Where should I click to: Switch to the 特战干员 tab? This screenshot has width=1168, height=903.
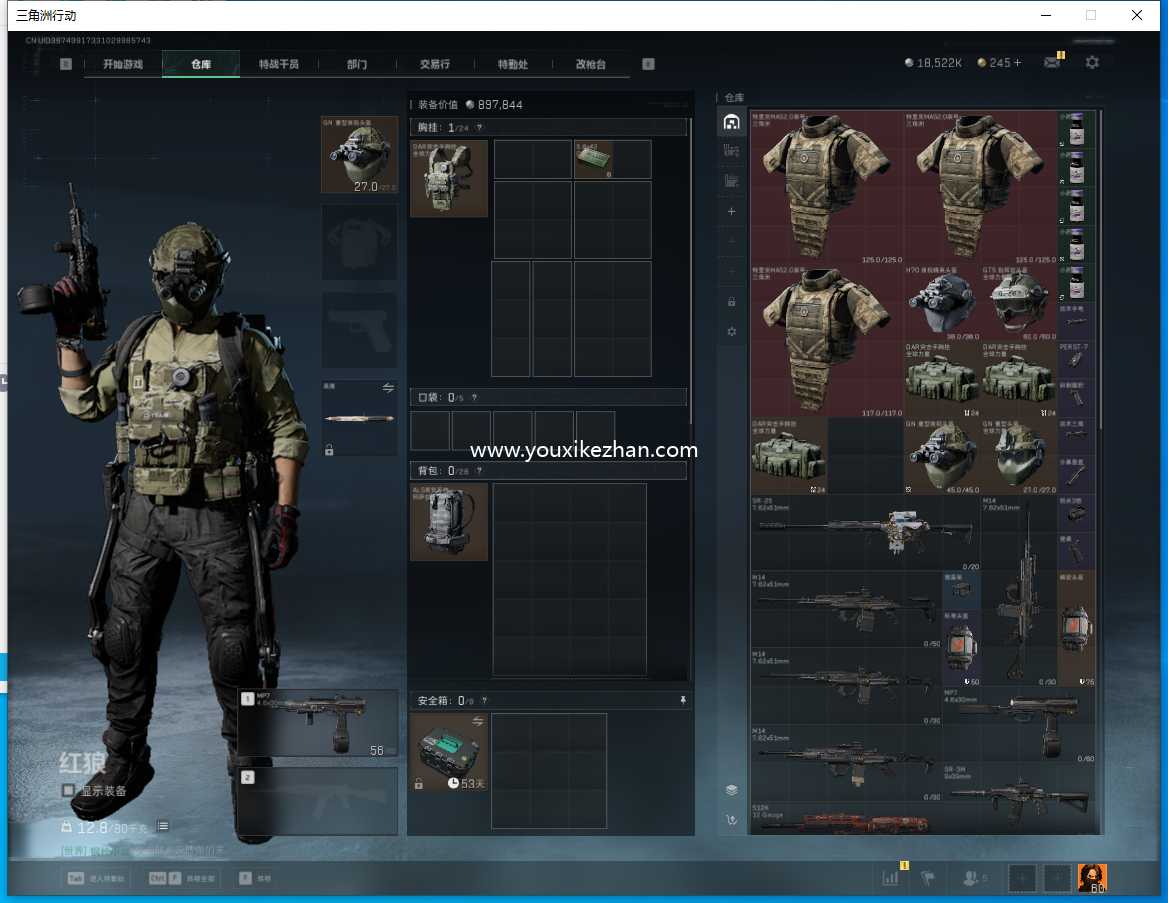[x=279, y=64]
